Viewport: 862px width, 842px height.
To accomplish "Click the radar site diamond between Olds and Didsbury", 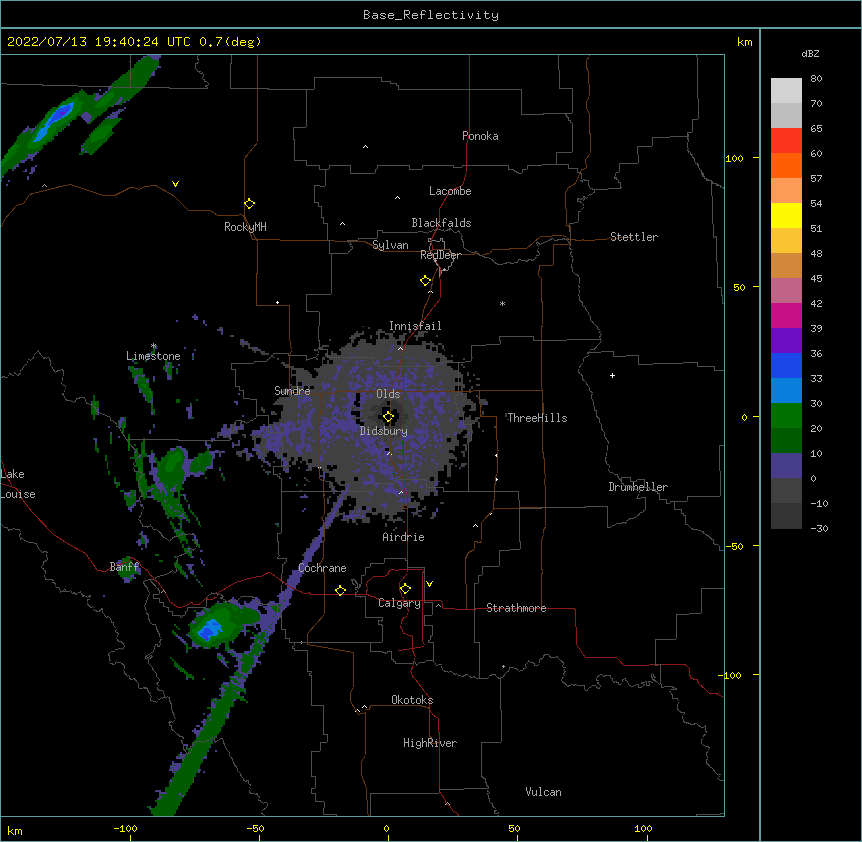I will tap(388, 417).
